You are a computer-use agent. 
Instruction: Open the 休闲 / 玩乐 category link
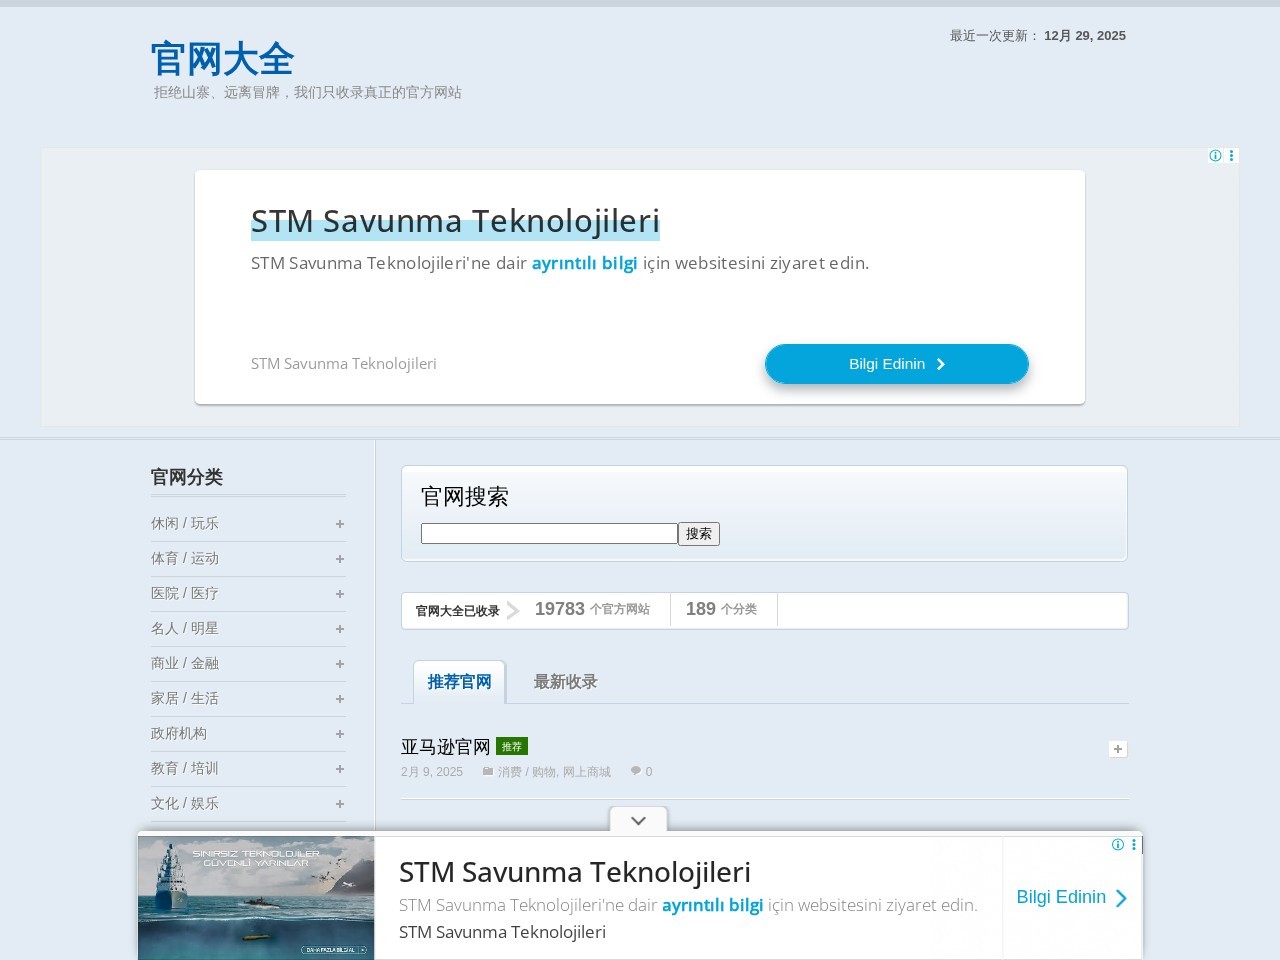coord(185,523)
